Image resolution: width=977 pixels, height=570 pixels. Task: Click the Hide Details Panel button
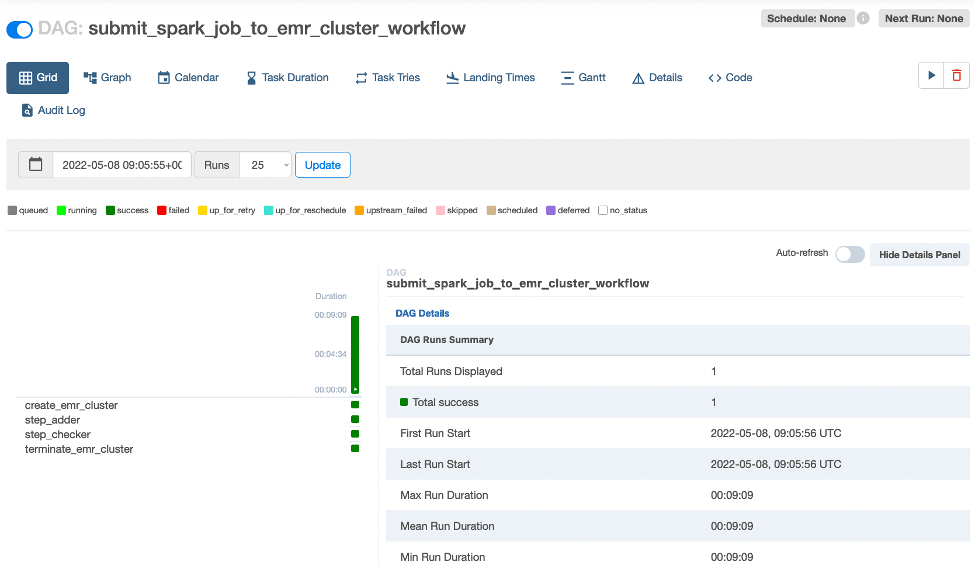point(919,254)
